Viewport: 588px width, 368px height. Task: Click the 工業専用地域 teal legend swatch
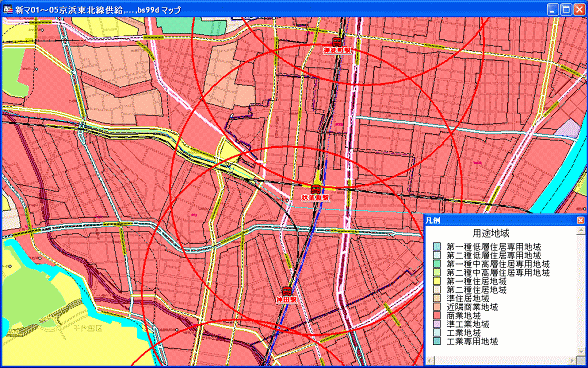437,341
